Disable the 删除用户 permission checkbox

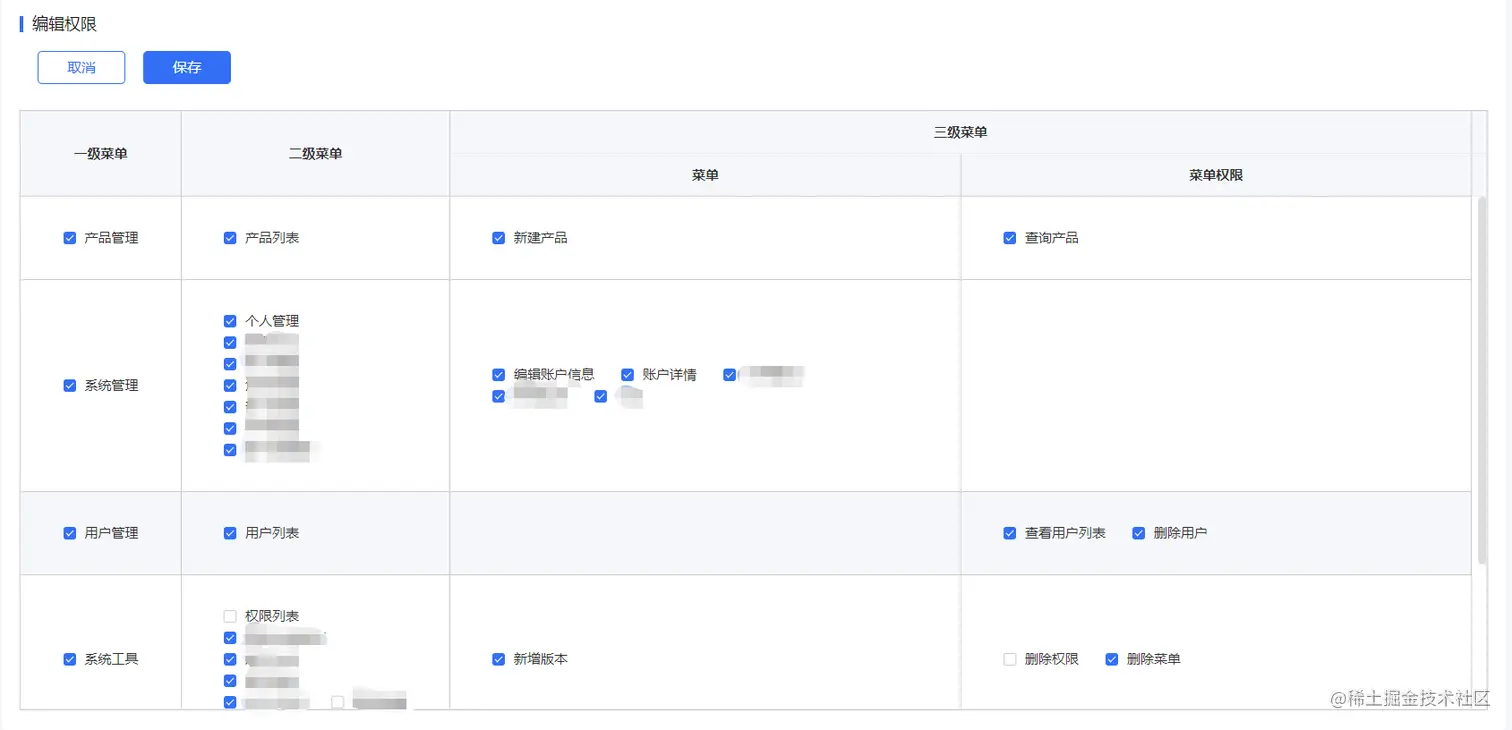coord(1138,533)
